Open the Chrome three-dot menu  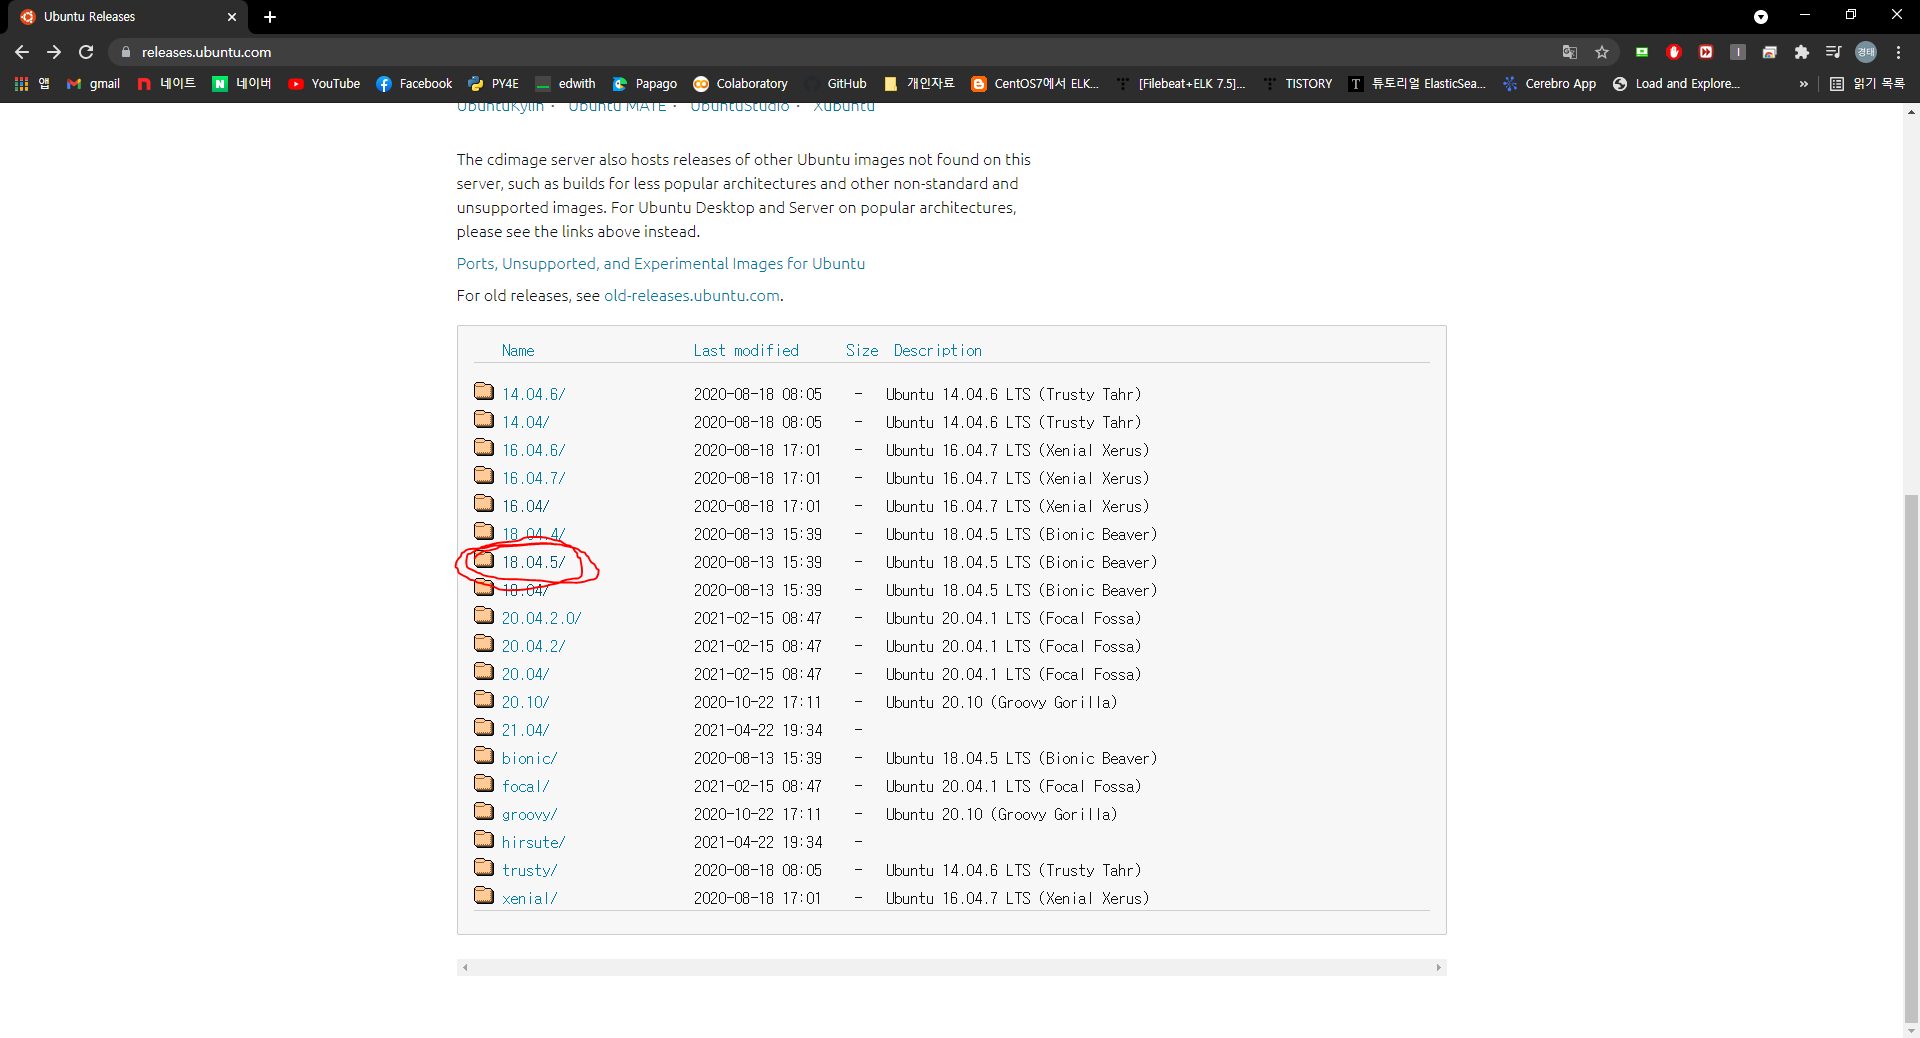pyautogui.click(x=1898, y=52)
